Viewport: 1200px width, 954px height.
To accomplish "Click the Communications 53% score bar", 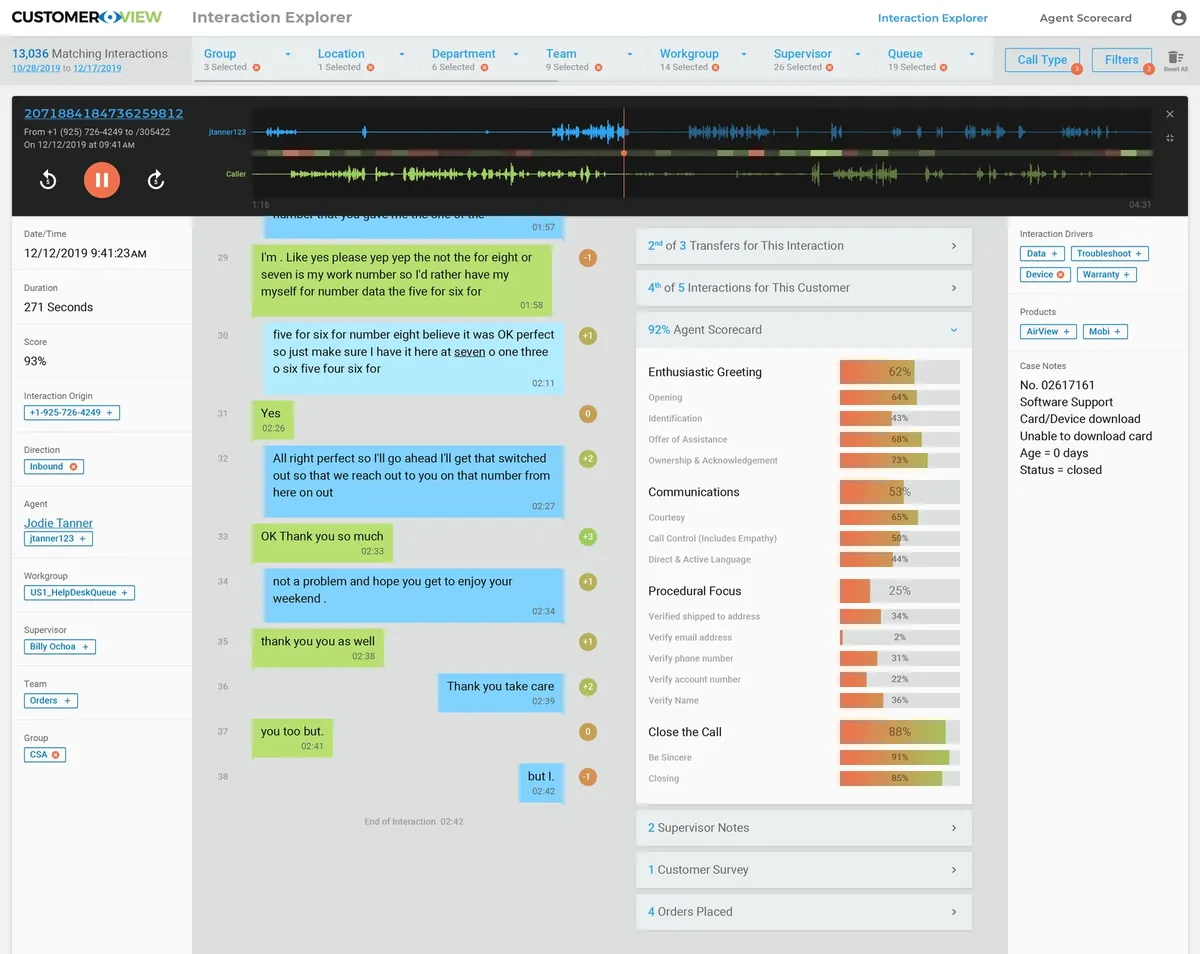I will [x=900, y=492].
